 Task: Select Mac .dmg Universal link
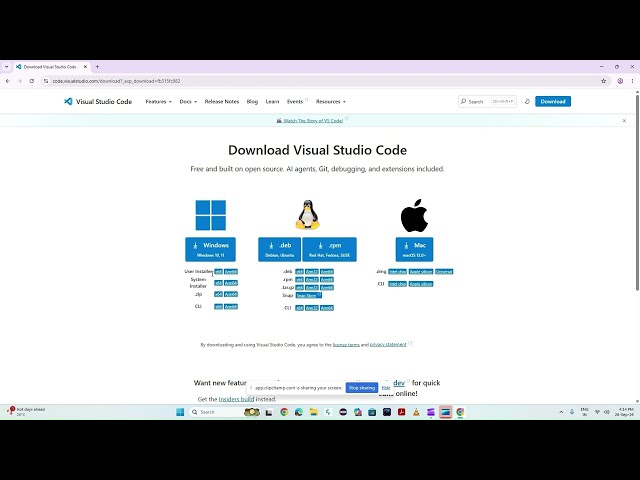pos(444,271)
